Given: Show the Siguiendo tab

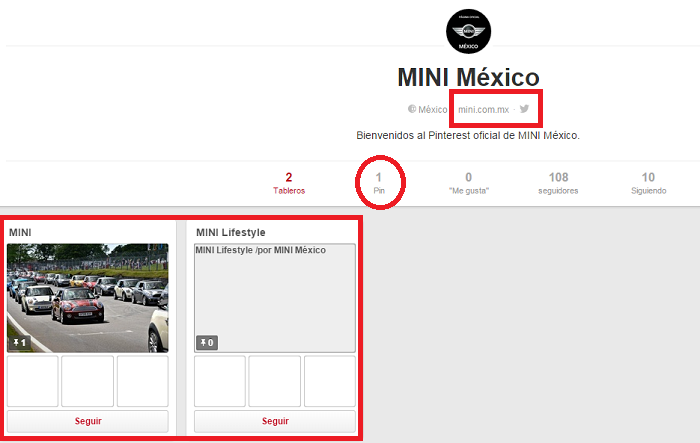Looking at the screenshot, I should 648,183.
